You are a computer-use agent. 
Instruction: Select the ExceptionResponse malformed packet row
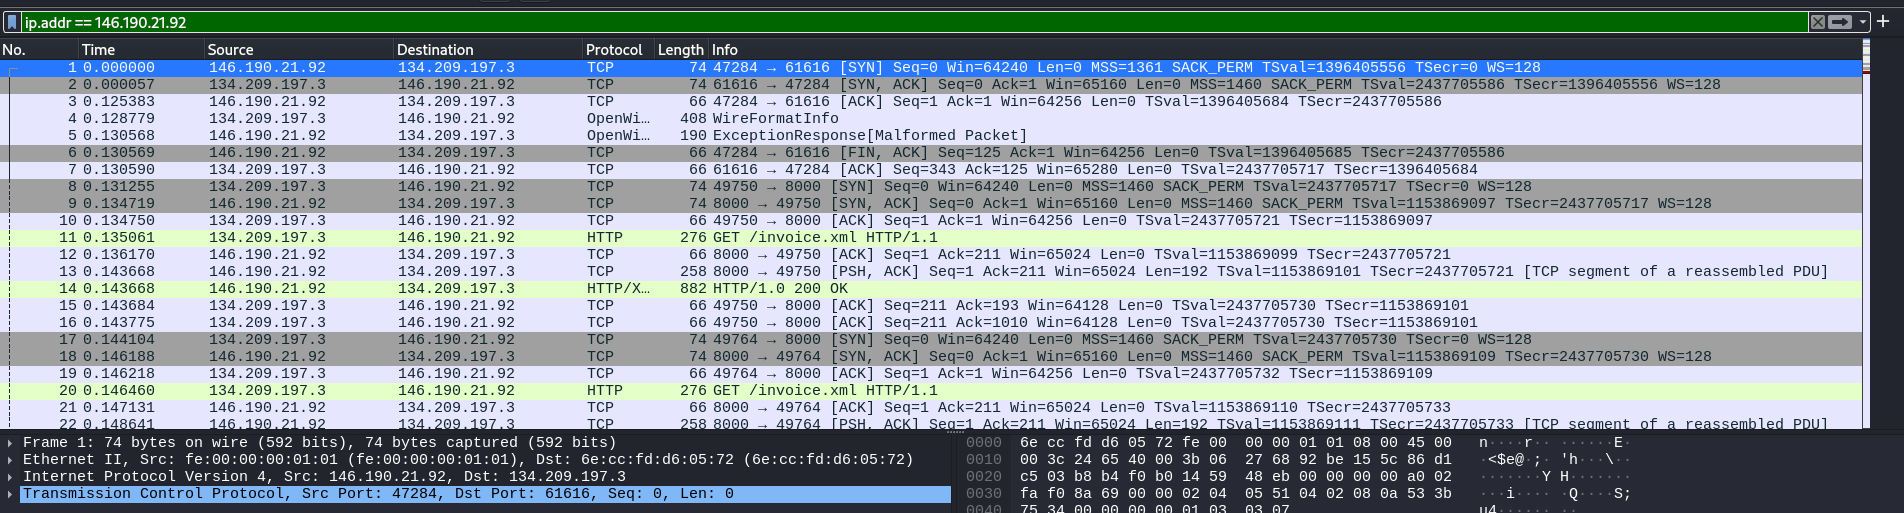tap(870, 136)
